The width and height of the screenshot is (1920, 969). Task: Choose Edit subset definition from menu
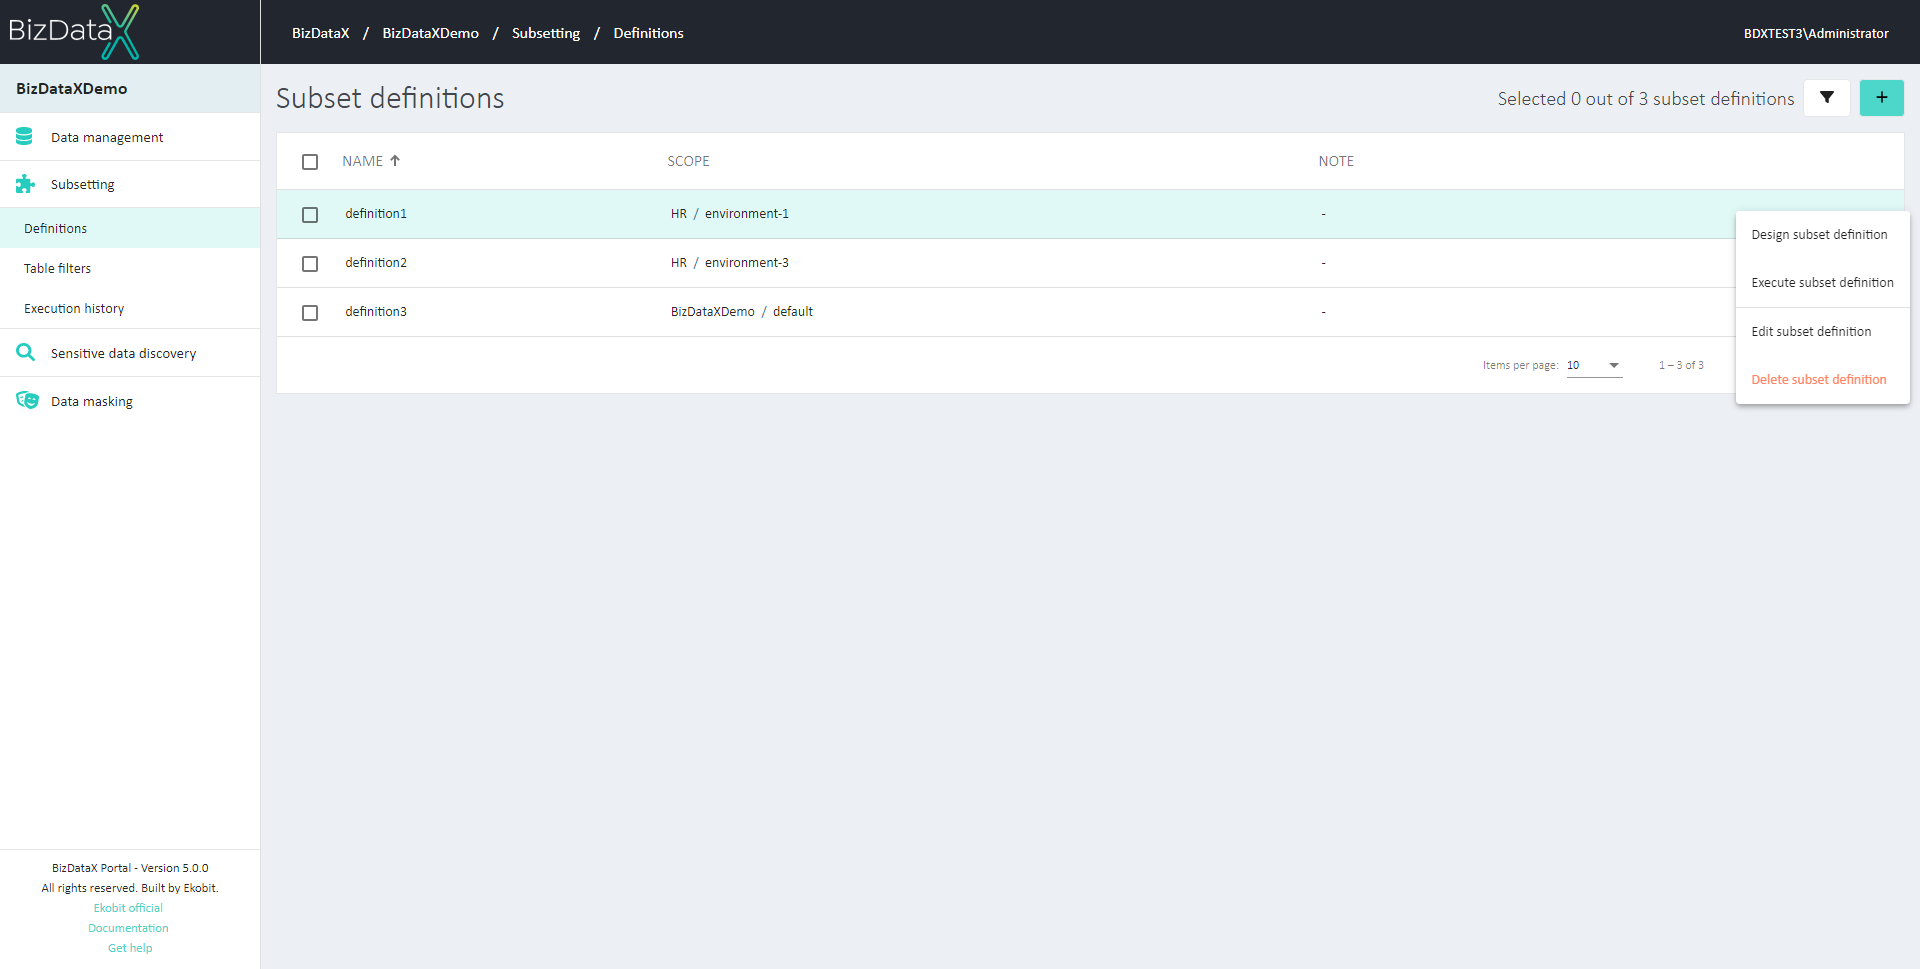pos(1822,332)
